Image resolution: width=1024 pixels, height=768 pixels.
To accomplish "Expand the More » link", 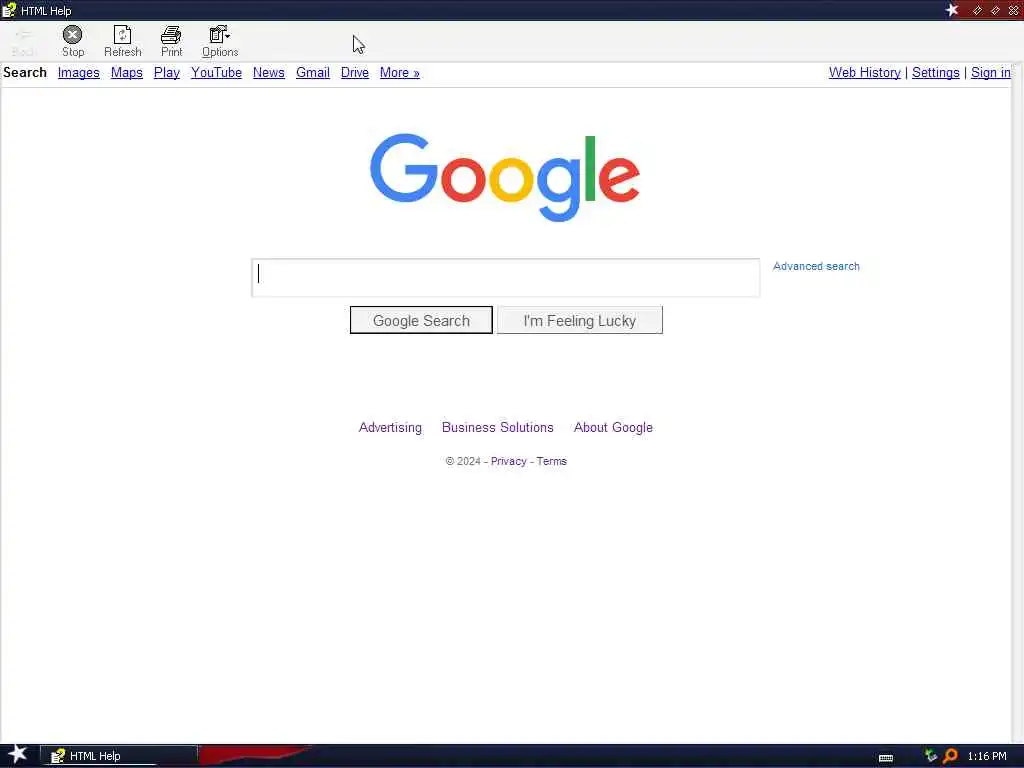I will (400, 72).
